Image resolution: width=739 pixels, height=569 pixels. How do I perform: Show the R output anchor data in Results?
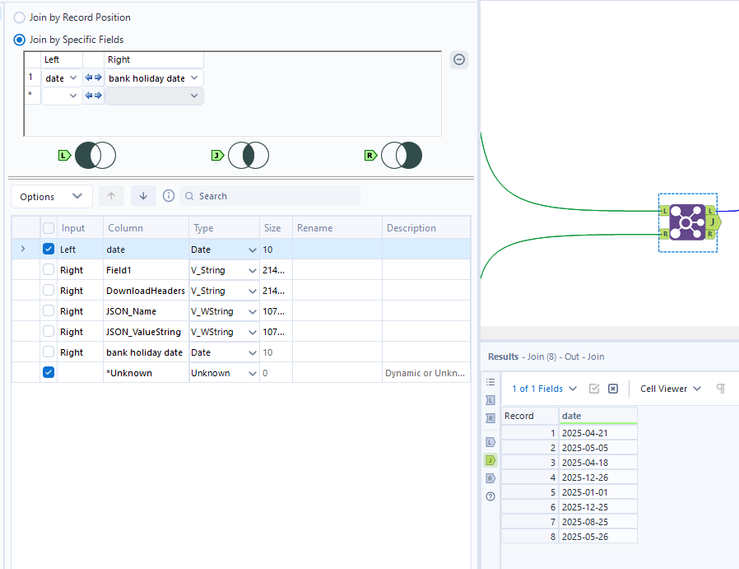(x=490, y=478)
